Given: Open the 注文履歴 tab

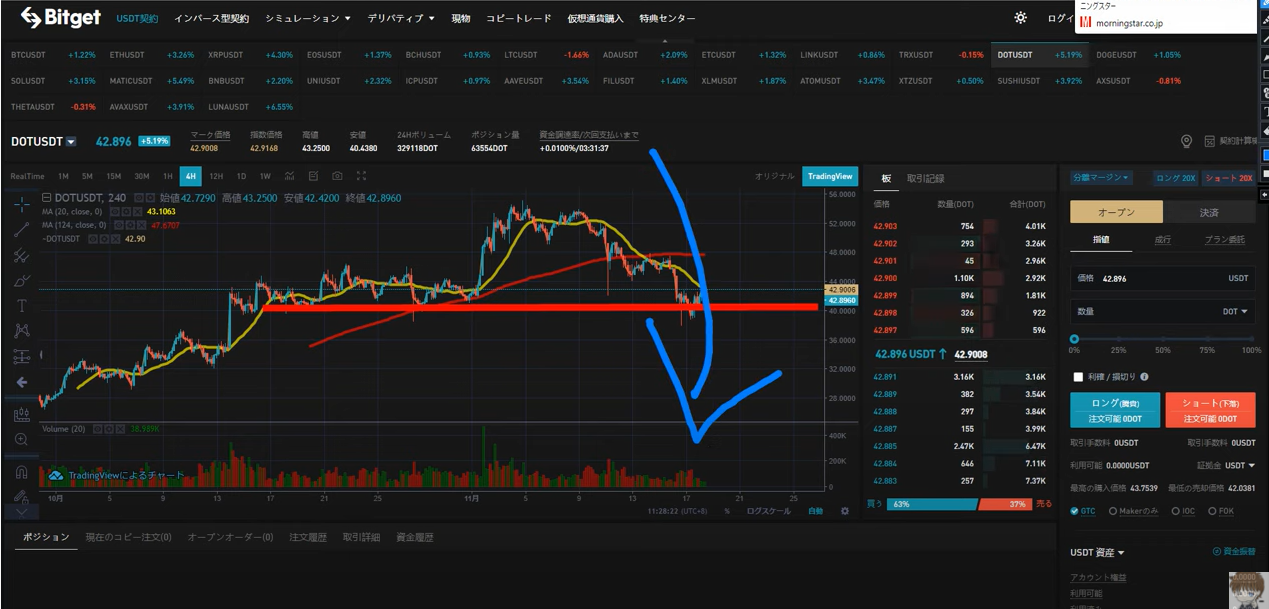Looking at the screenshot, I should click(308, 537).
